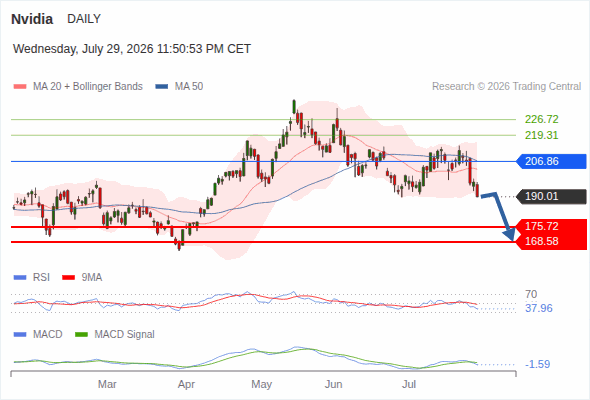Click the 219.31 resistance level label
This screenshot has width=590, height=400.
click(x=542, y=135)
